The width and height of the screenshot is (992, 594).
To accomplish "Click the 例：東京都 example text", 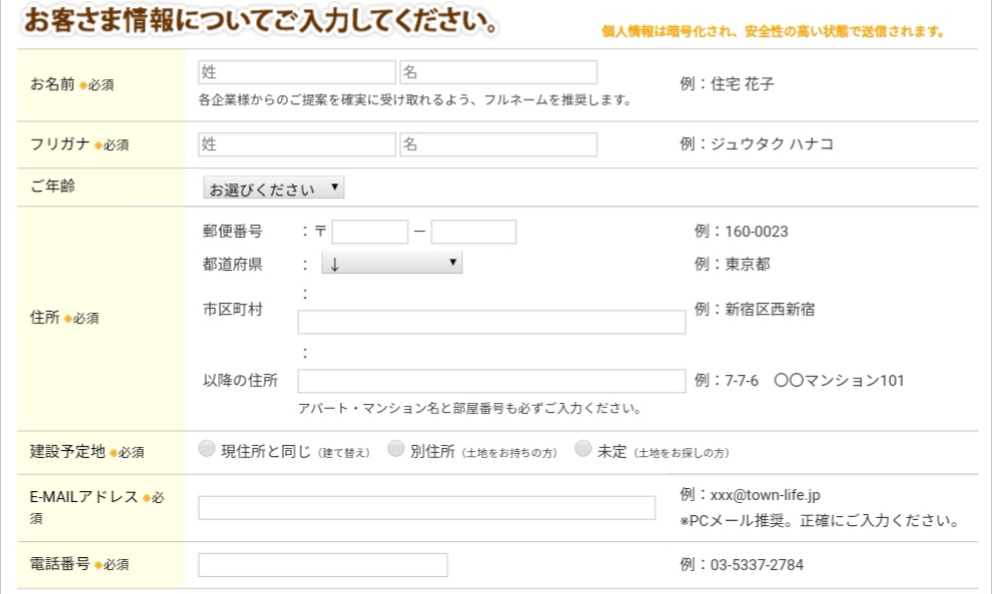I will 732,264.
